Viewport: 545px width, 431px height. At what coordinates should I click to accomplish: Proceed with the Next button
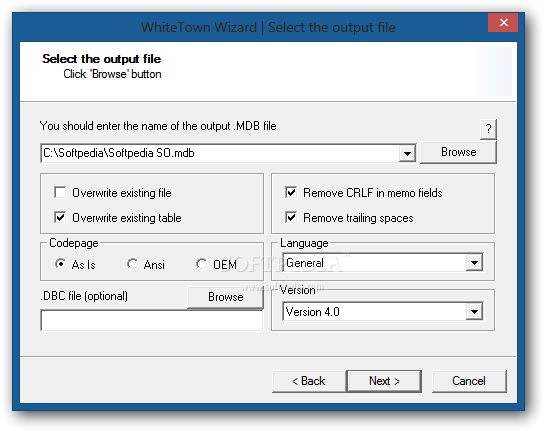tap(384, 381)
